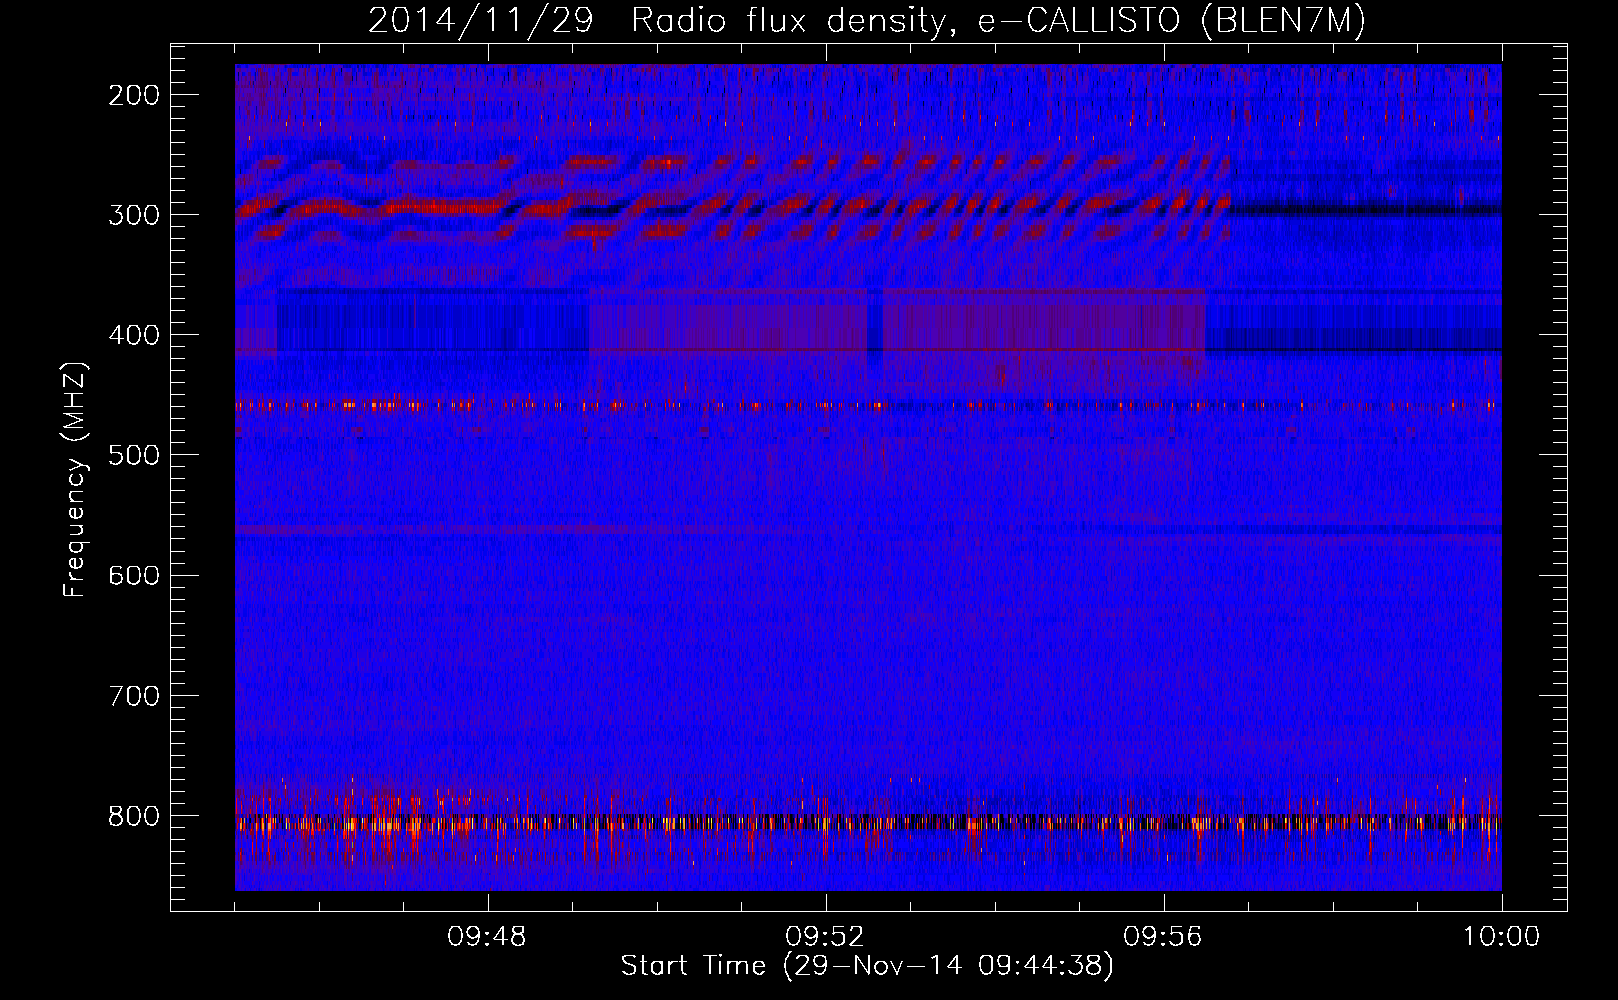Image resolution: width=1618 pixels, height=1000 pixels.
Task: Click the 09:48 time tick label
Action: point(488,937)
